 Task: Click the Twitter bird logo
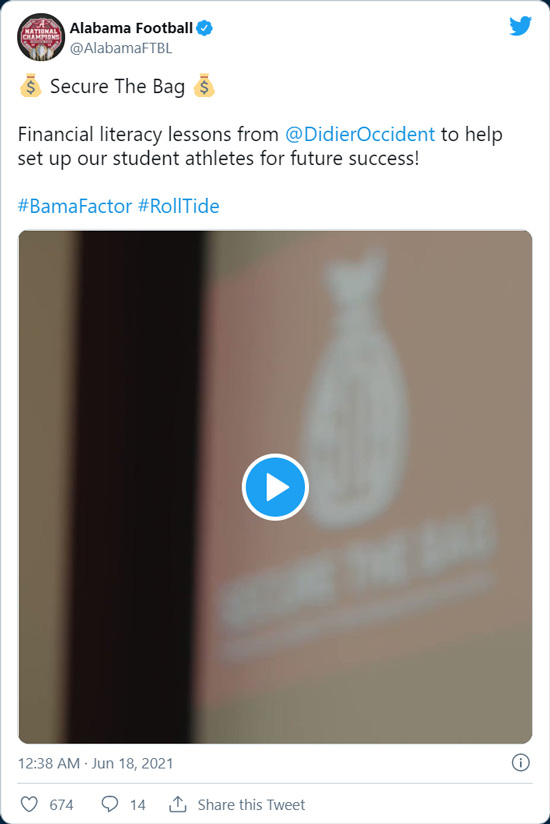coord(520,26)
